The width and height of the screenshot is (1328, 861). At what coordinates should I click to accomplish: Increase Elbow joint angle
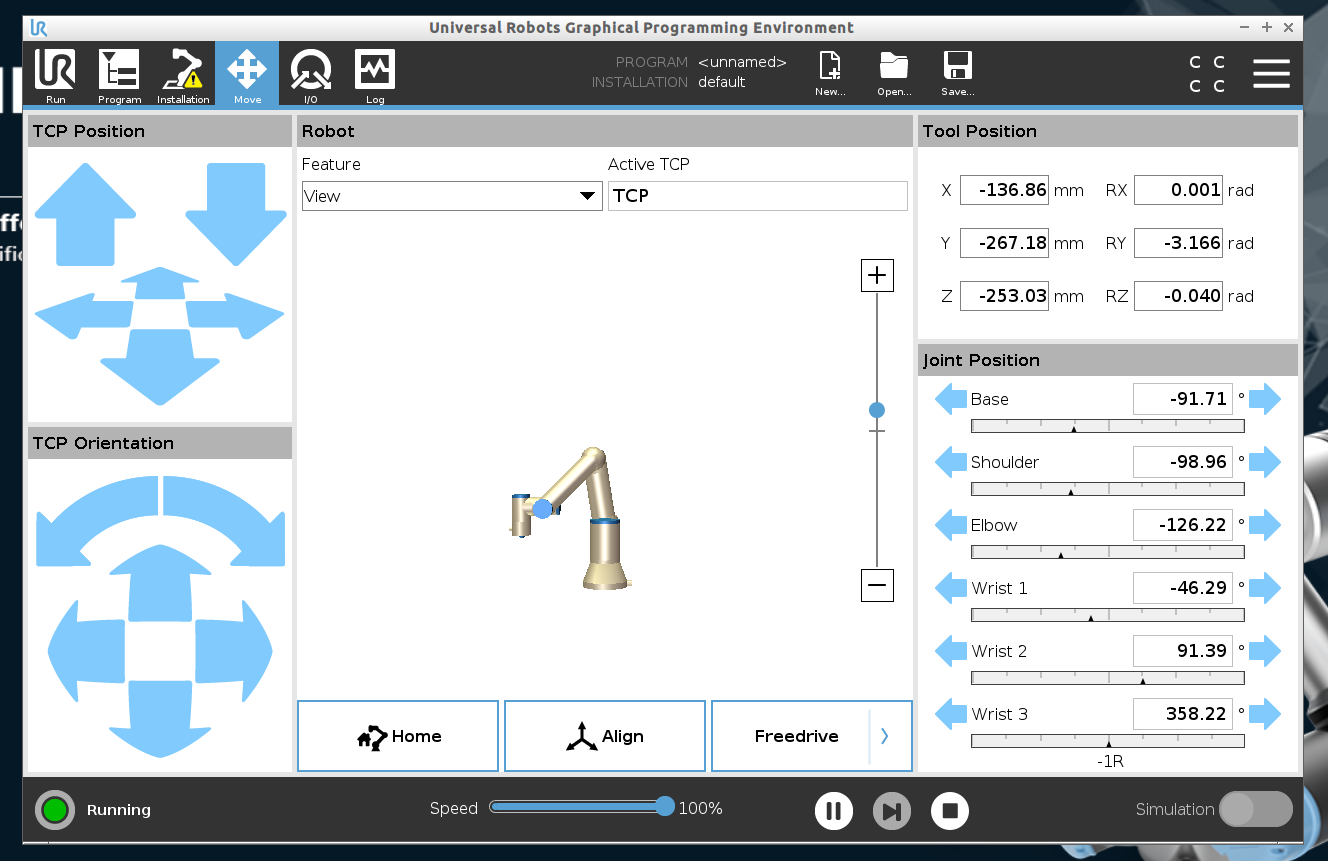click(x=1265, y=525)
